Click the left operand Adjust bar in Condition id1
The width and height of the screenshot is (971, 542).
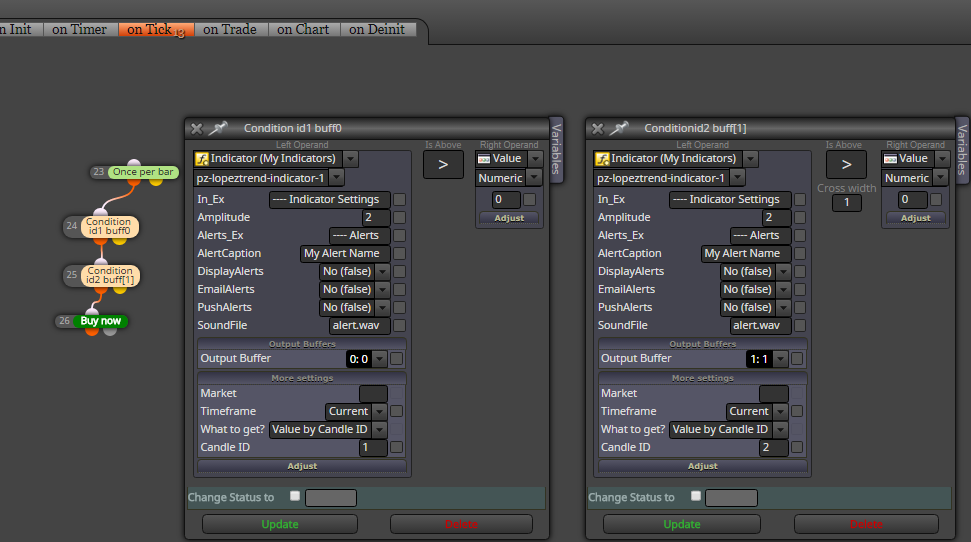[302, 466]
